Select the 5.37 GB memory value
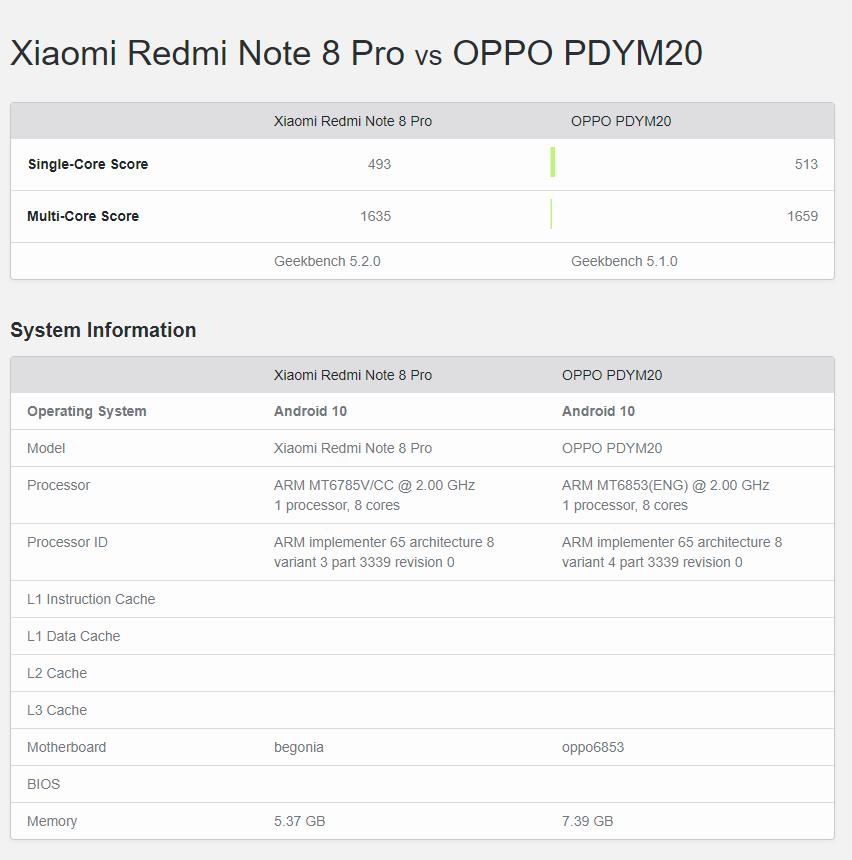 click(x=300, y=821)
